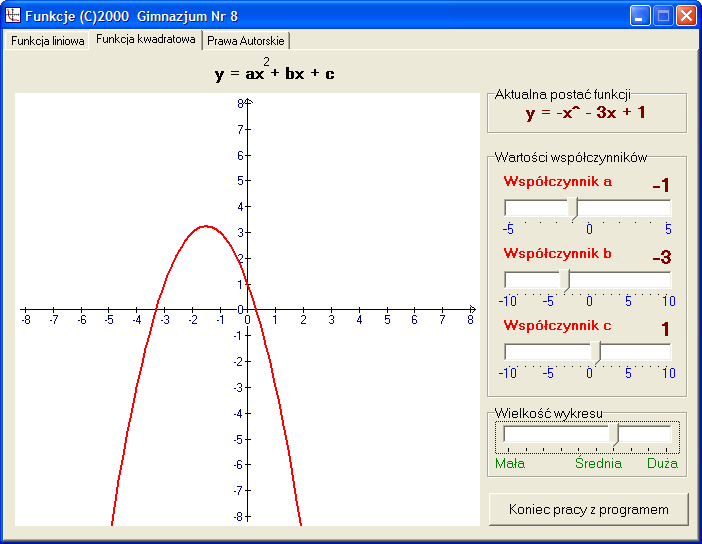This screenshot has height=544, width=702.
Task: Click the red -3 value of Współczynnik b
Action: tap(660, 258)
